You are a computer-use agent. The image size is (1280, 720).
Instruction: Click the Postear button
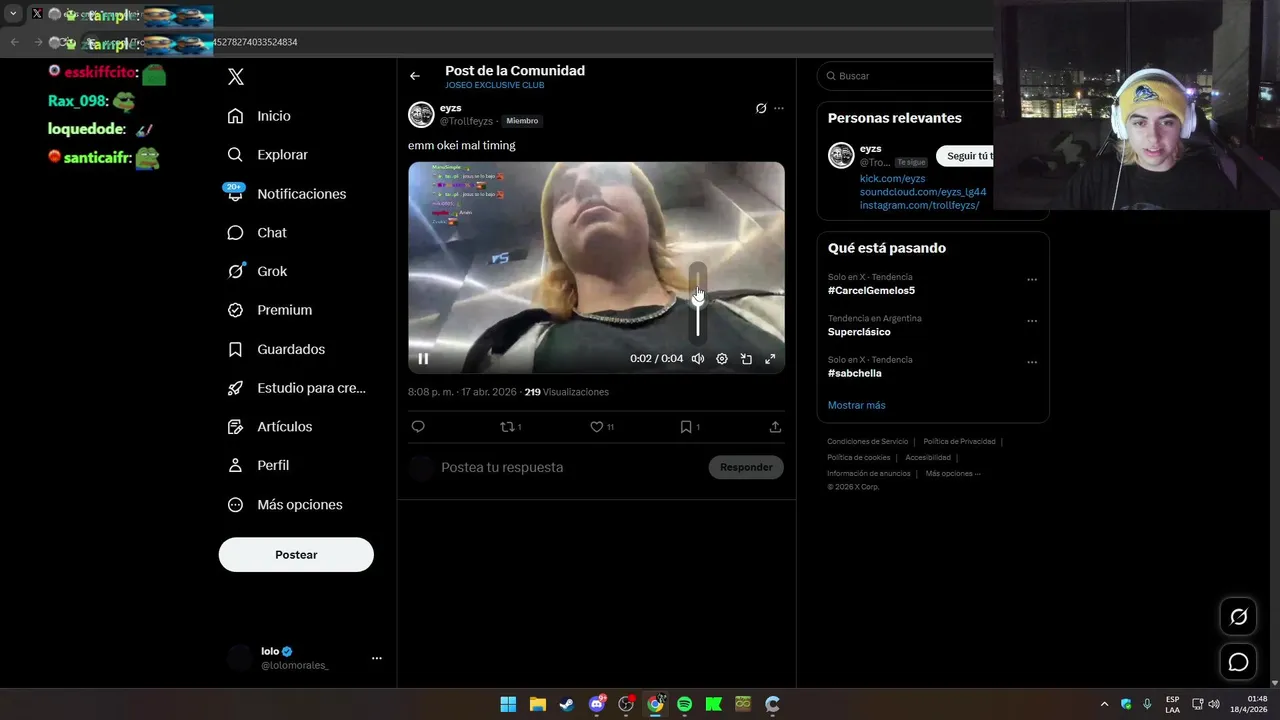(296, 555)
